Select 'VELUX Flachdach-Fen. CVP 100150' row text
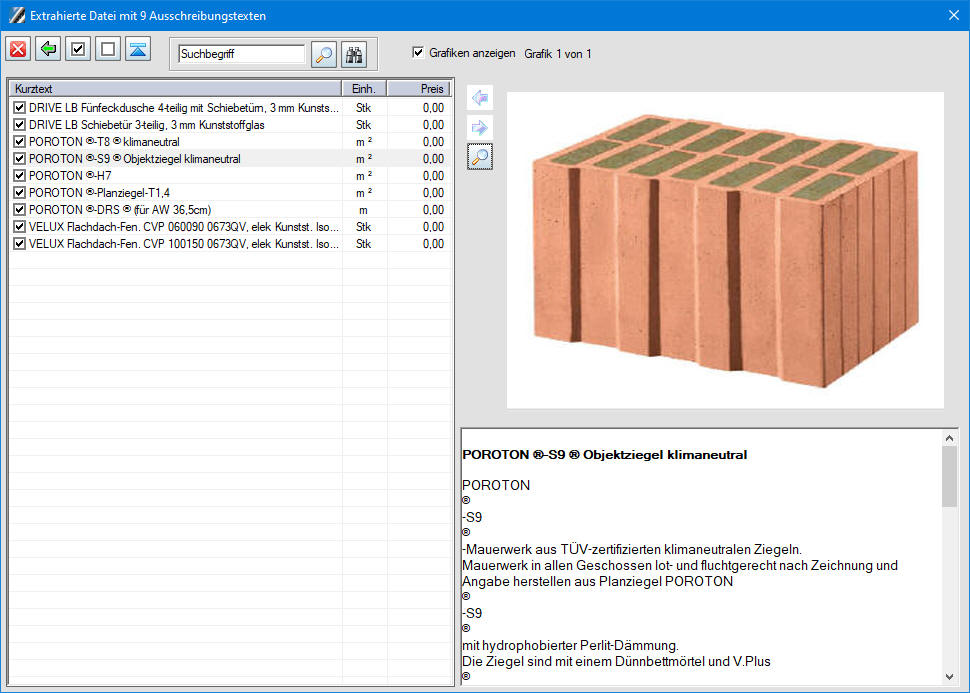Viewport: 970px width, 693px height. point(184,244)
